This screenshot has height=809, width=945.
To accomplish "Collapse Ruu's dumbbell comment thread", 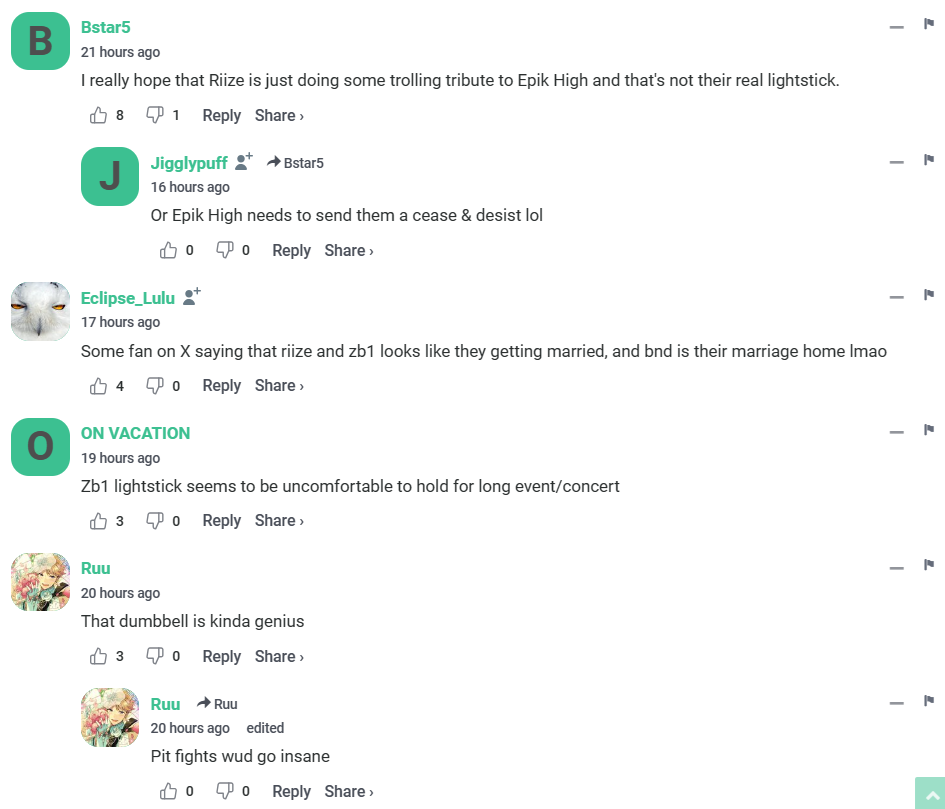I will pos(896,567).
